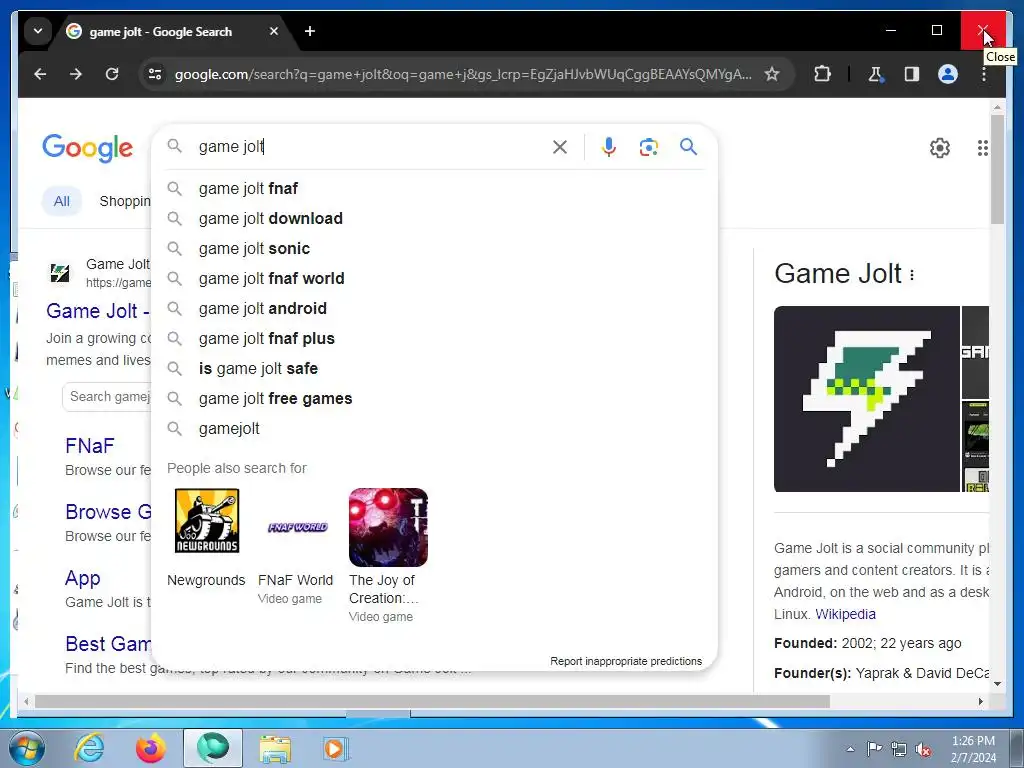Bookmark this page with the star icon

click(x=772, y=74)
